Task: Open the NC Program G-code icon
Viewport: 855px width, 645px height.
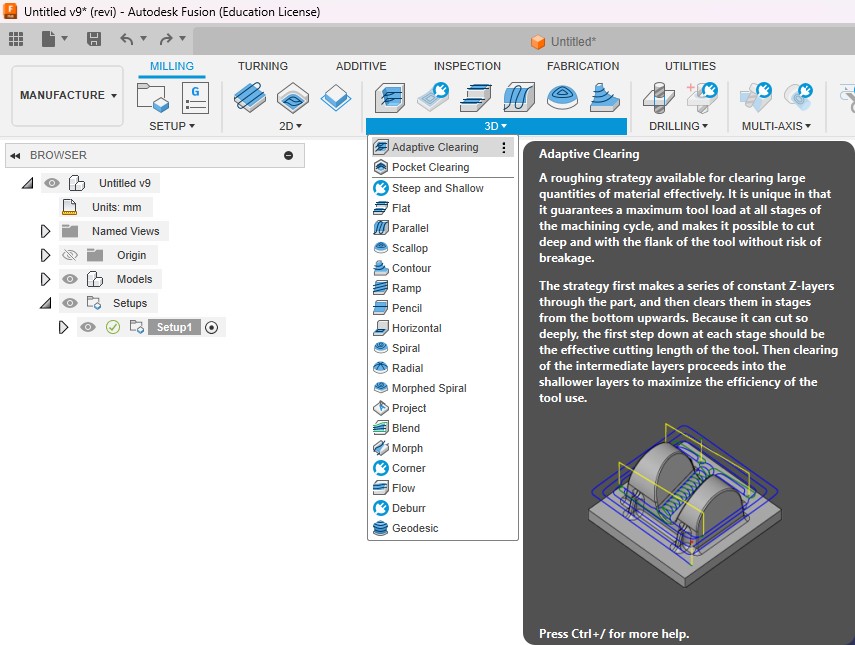Action: coord(195,98)
